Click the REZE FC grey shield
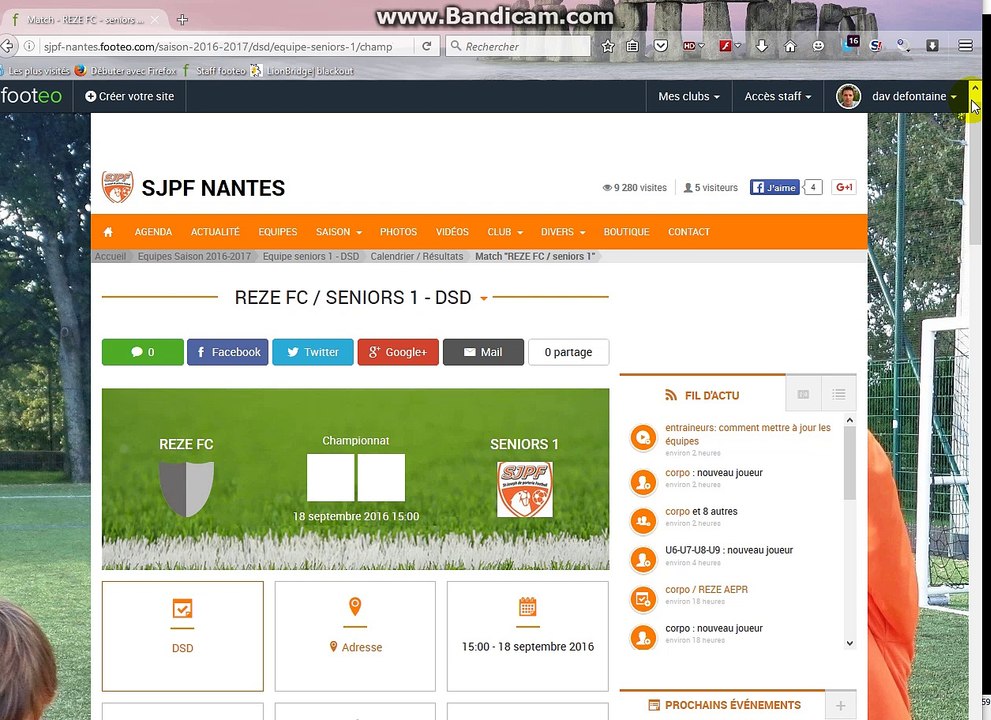Image resolution: width=991 pixels, height=720 pixels. coord(186,489)
